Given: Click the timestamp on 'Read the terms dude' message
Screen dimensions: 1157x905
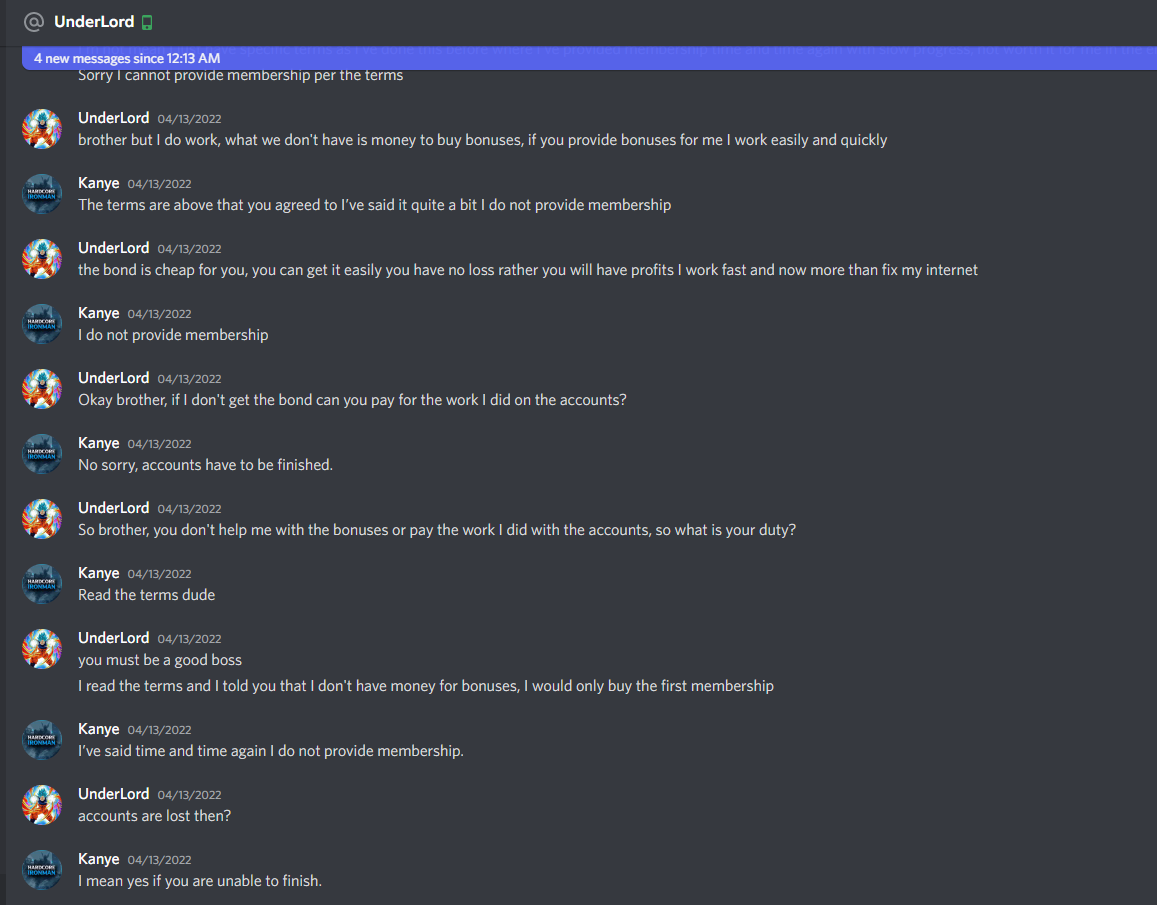Looking at the screenshot, I should point(159,574).
